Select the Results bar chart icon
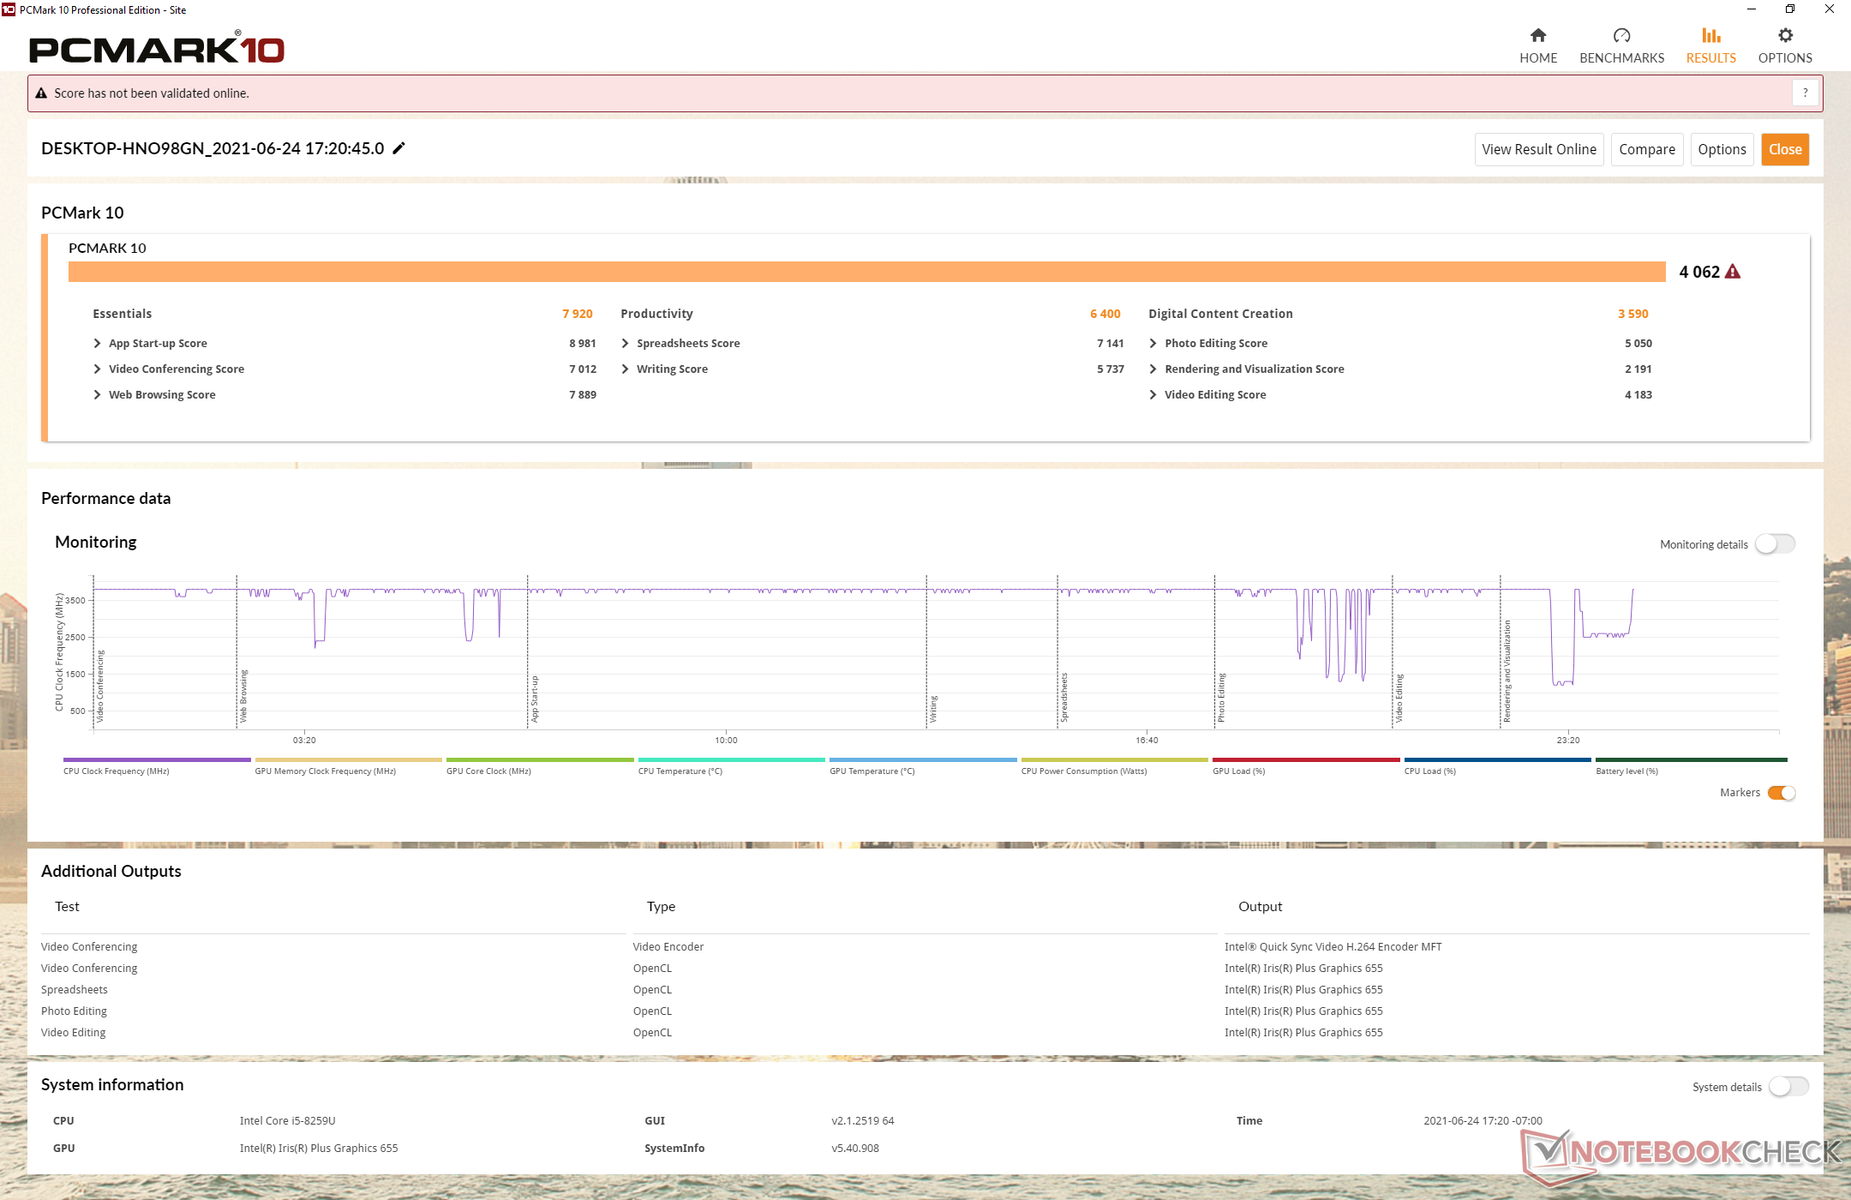1851x1200 pixels. point(1710,36)
